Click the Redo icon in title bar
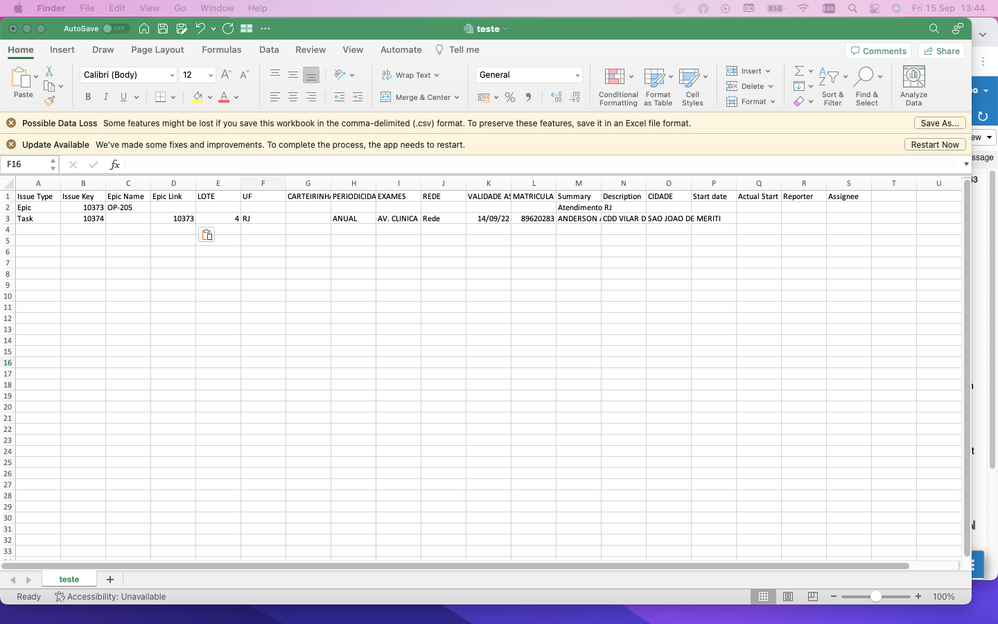998x624 pixels. [228, 29]
